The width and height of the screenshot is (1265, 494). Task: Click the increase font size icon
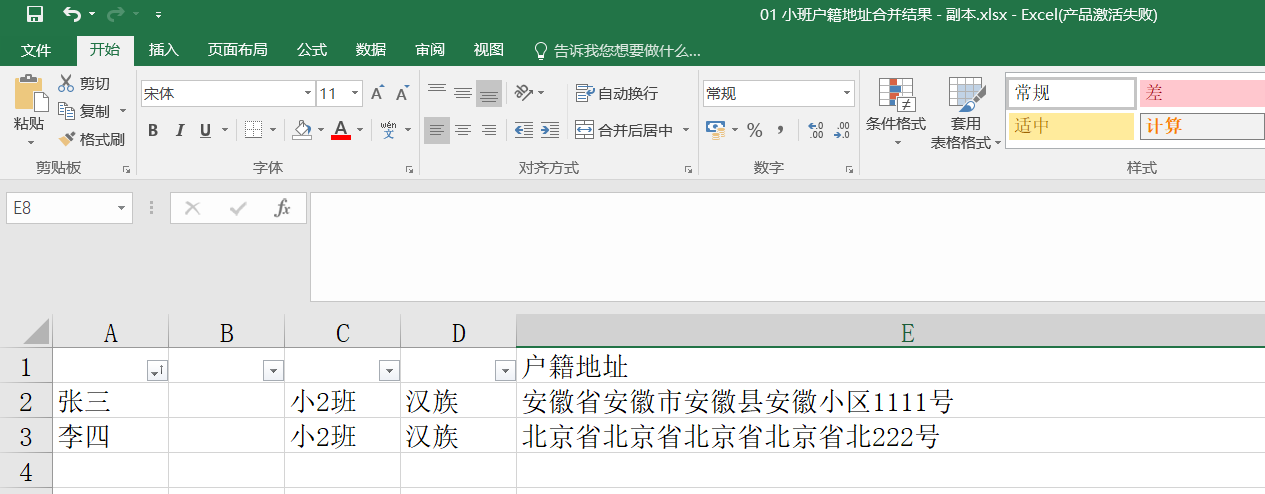click(377, 93)
